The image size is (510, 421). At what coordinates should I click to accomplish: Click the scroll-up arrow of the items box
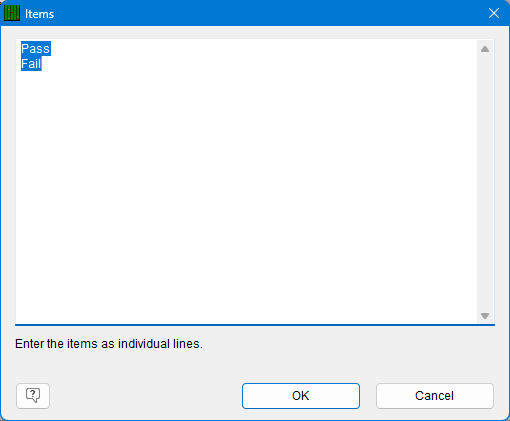(x=485, y=49)
